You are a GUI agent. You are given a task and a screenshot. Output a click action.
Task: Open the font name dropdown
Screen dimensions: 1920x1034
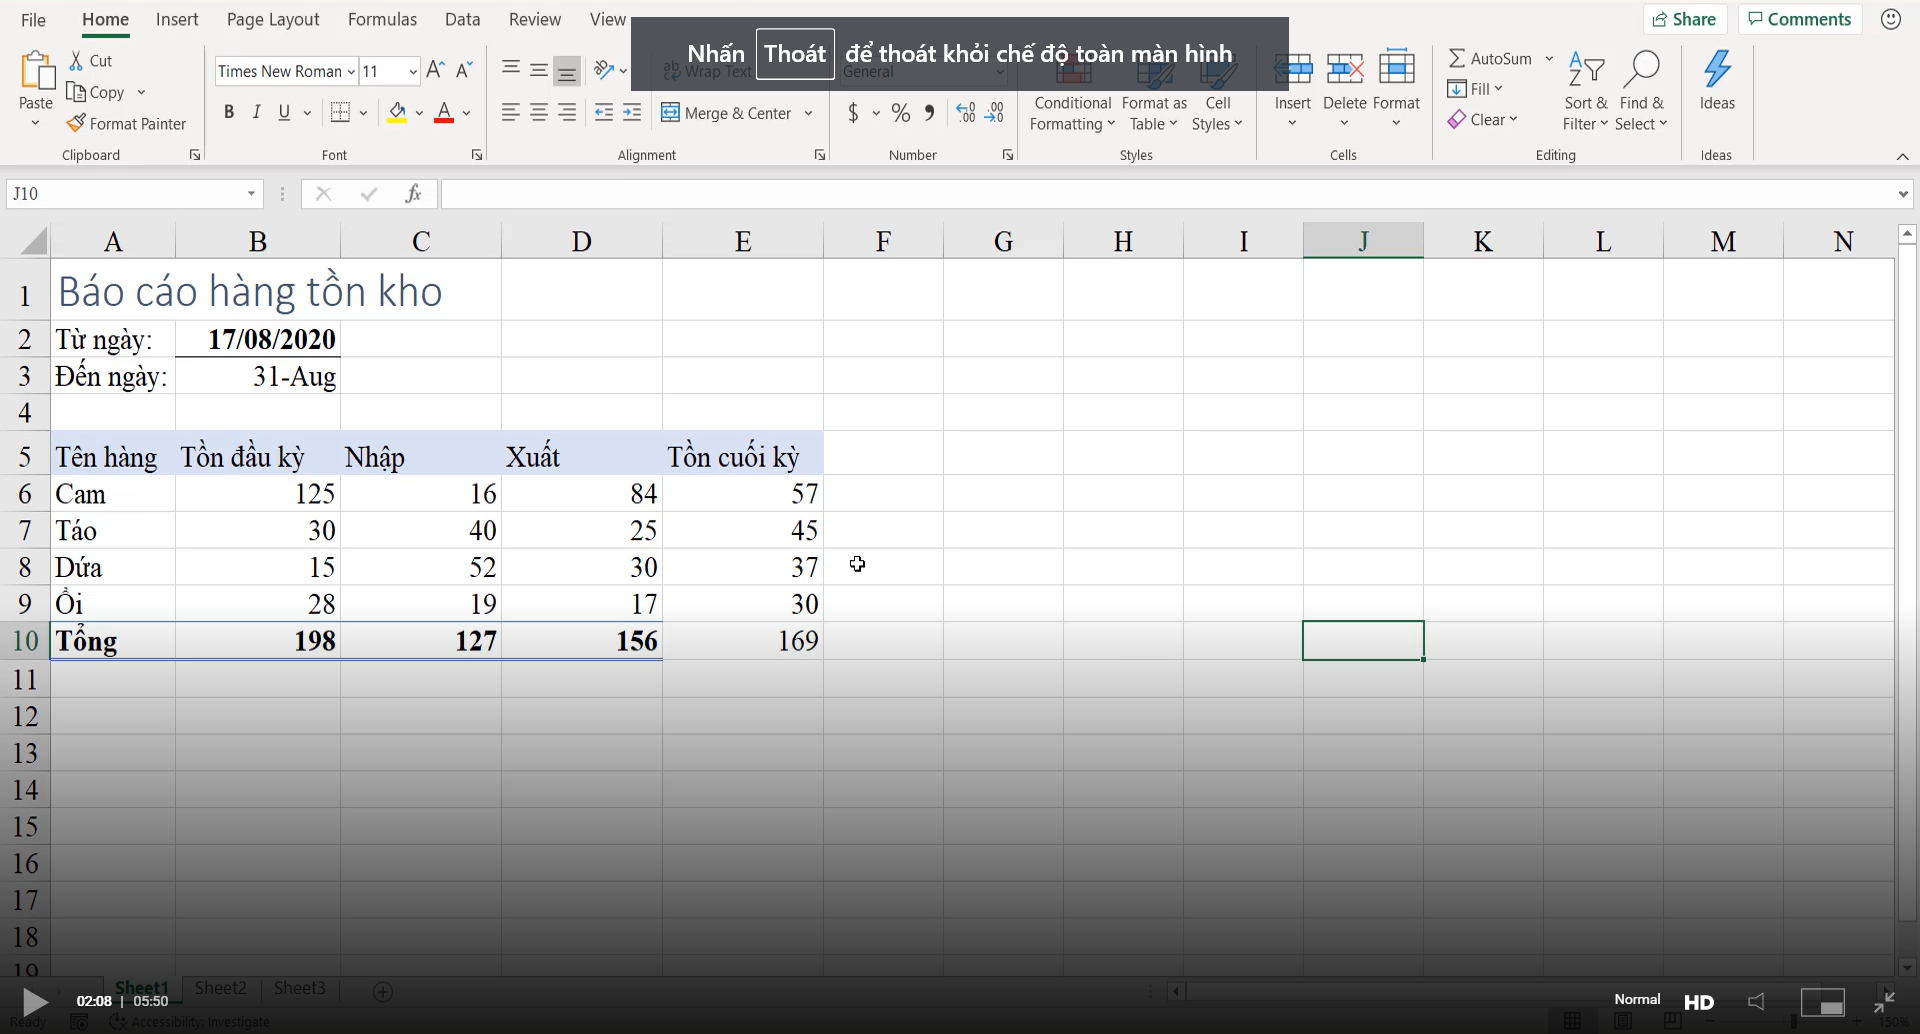point(351,71)
